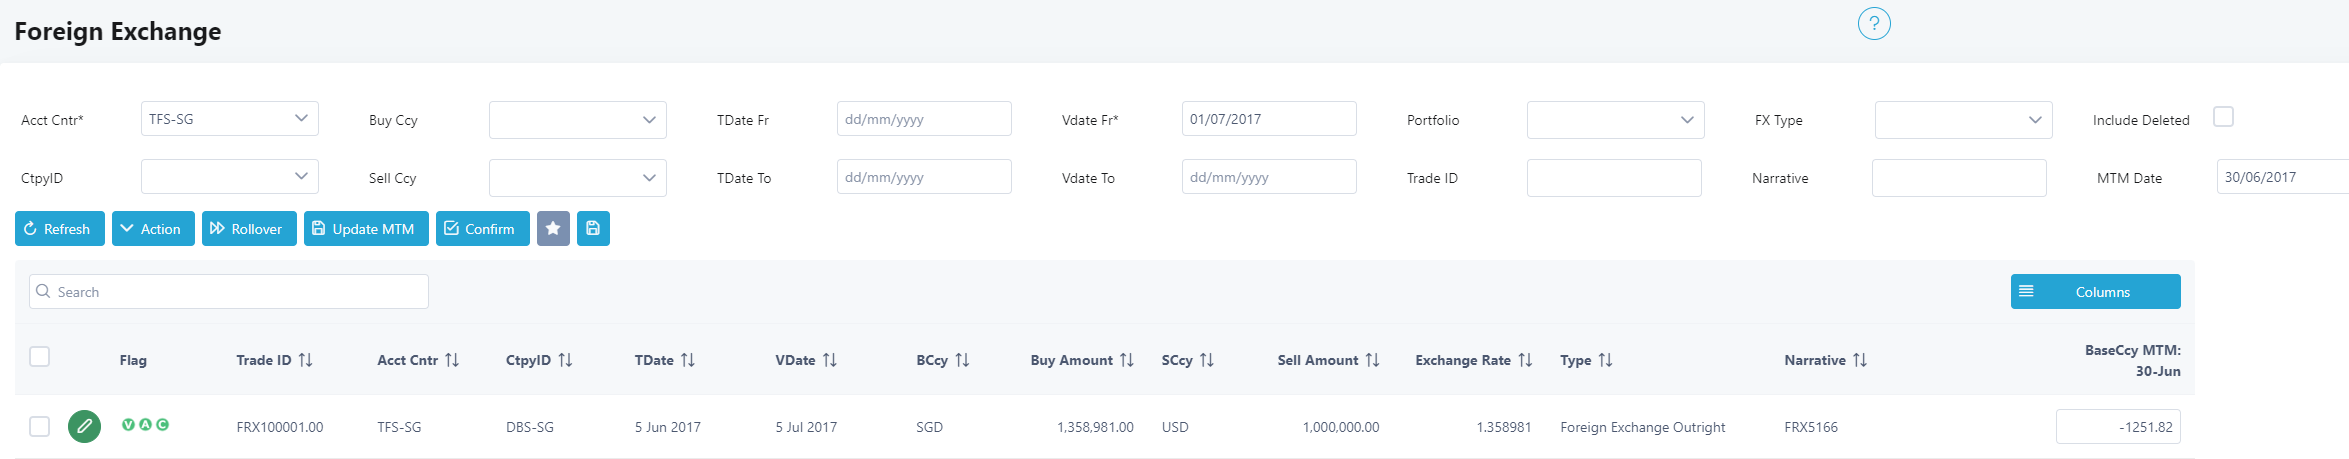Click the Rollover button
This screenshot has height=459, width=2349.
[249, 229]
